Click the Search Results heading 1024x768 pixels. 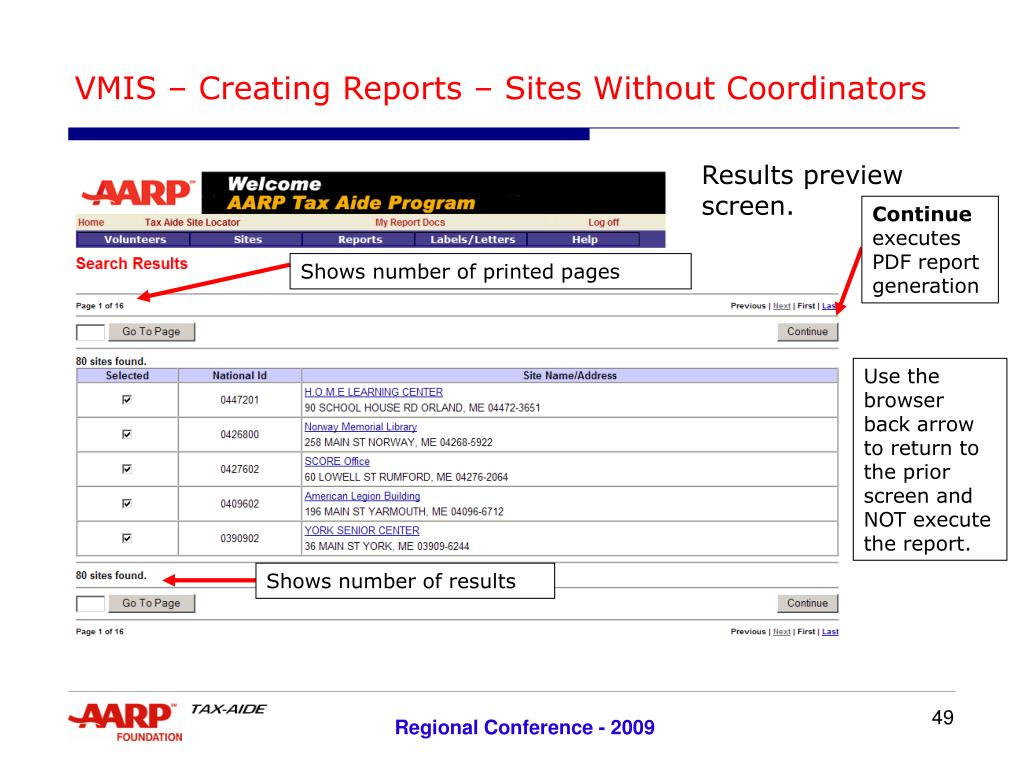point(132,264)
